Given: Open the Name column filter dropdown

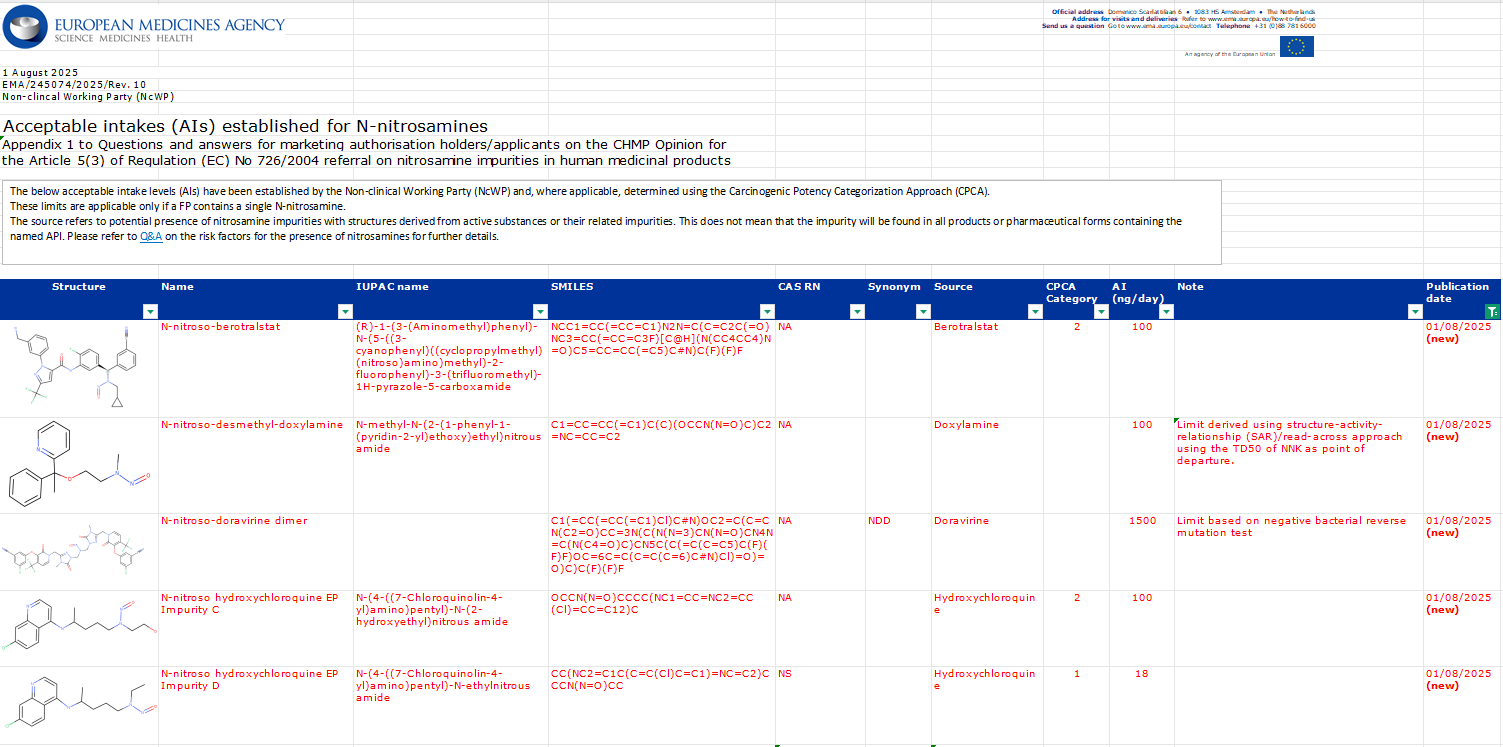Looking at the screenshot, I should point(346,311).
